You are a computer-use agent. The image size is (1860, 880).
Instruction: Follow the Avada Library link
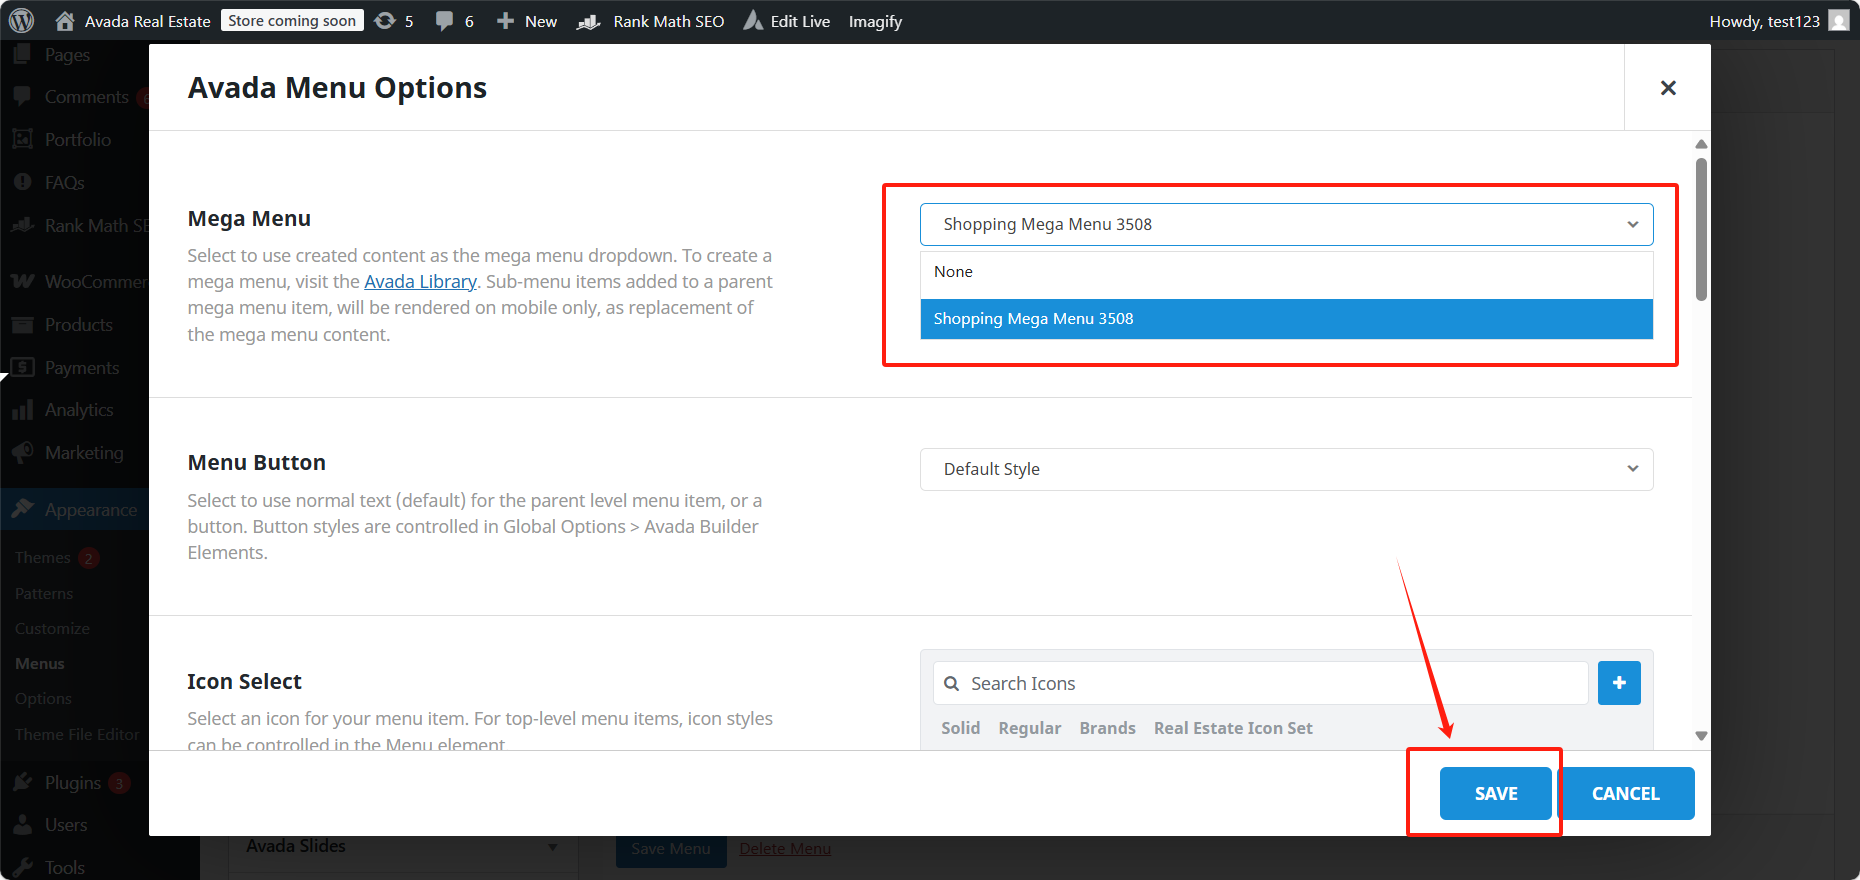[x=420, y=282]
